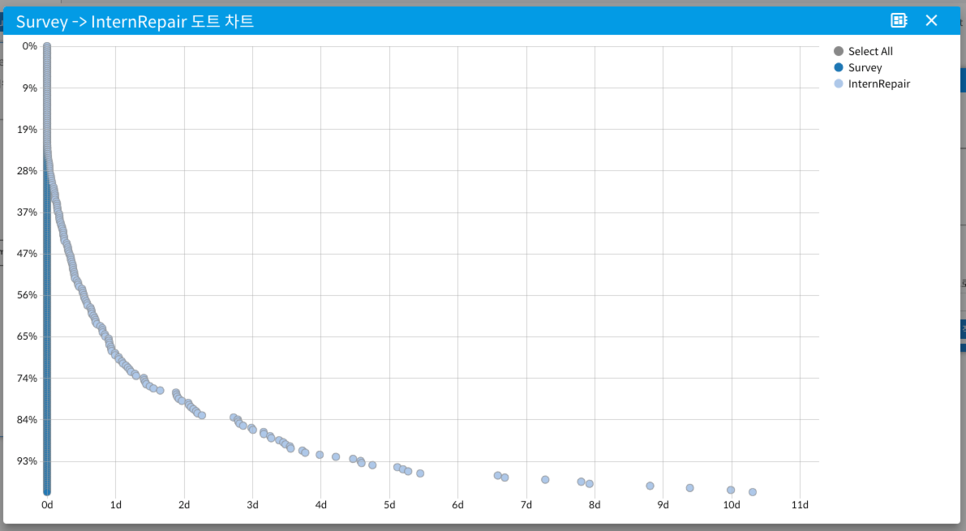Click the dark blue Survey legend marker
966x531 pixels.
coord(838,68)
